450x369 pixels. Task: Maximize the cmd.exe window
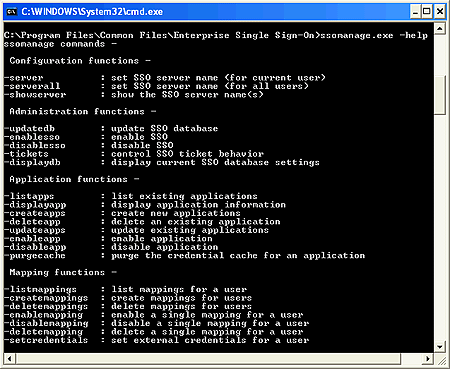tap(427, 12)
